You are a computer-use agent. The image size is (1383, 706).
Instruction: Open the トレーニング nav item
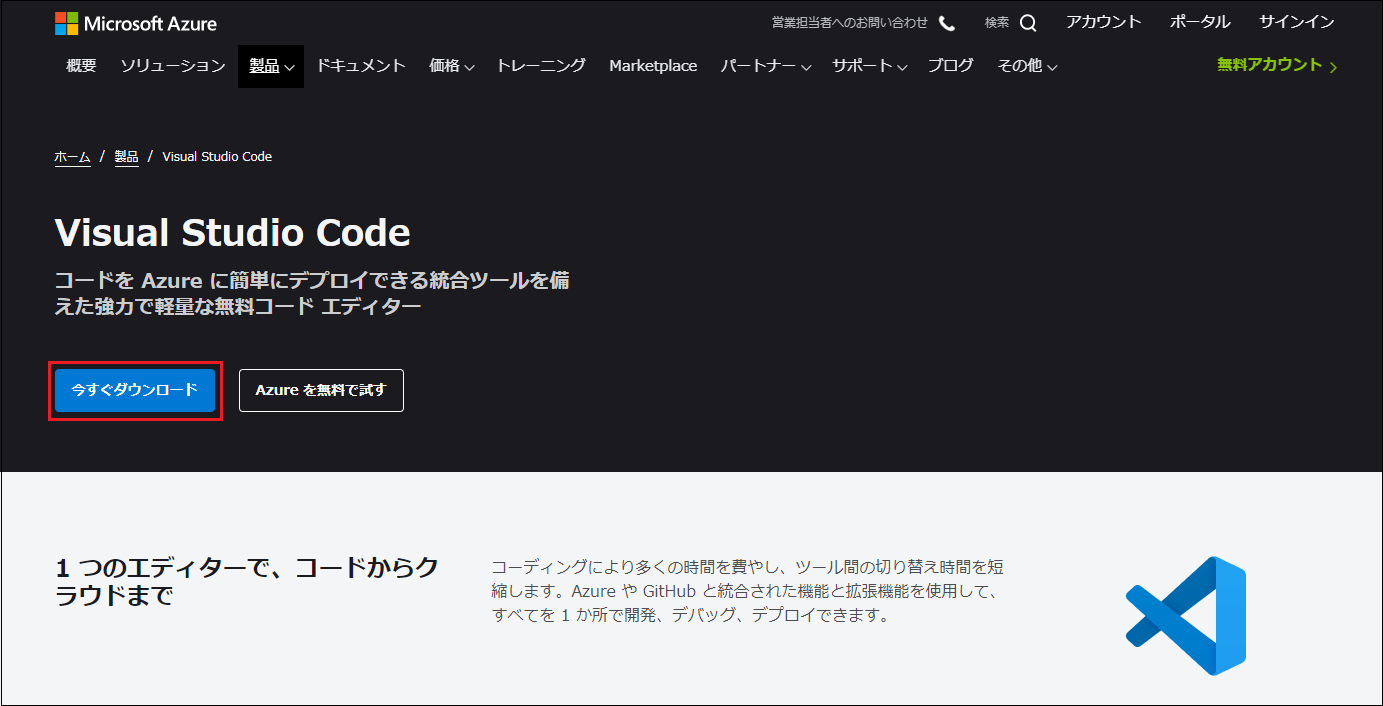(541, 66)
